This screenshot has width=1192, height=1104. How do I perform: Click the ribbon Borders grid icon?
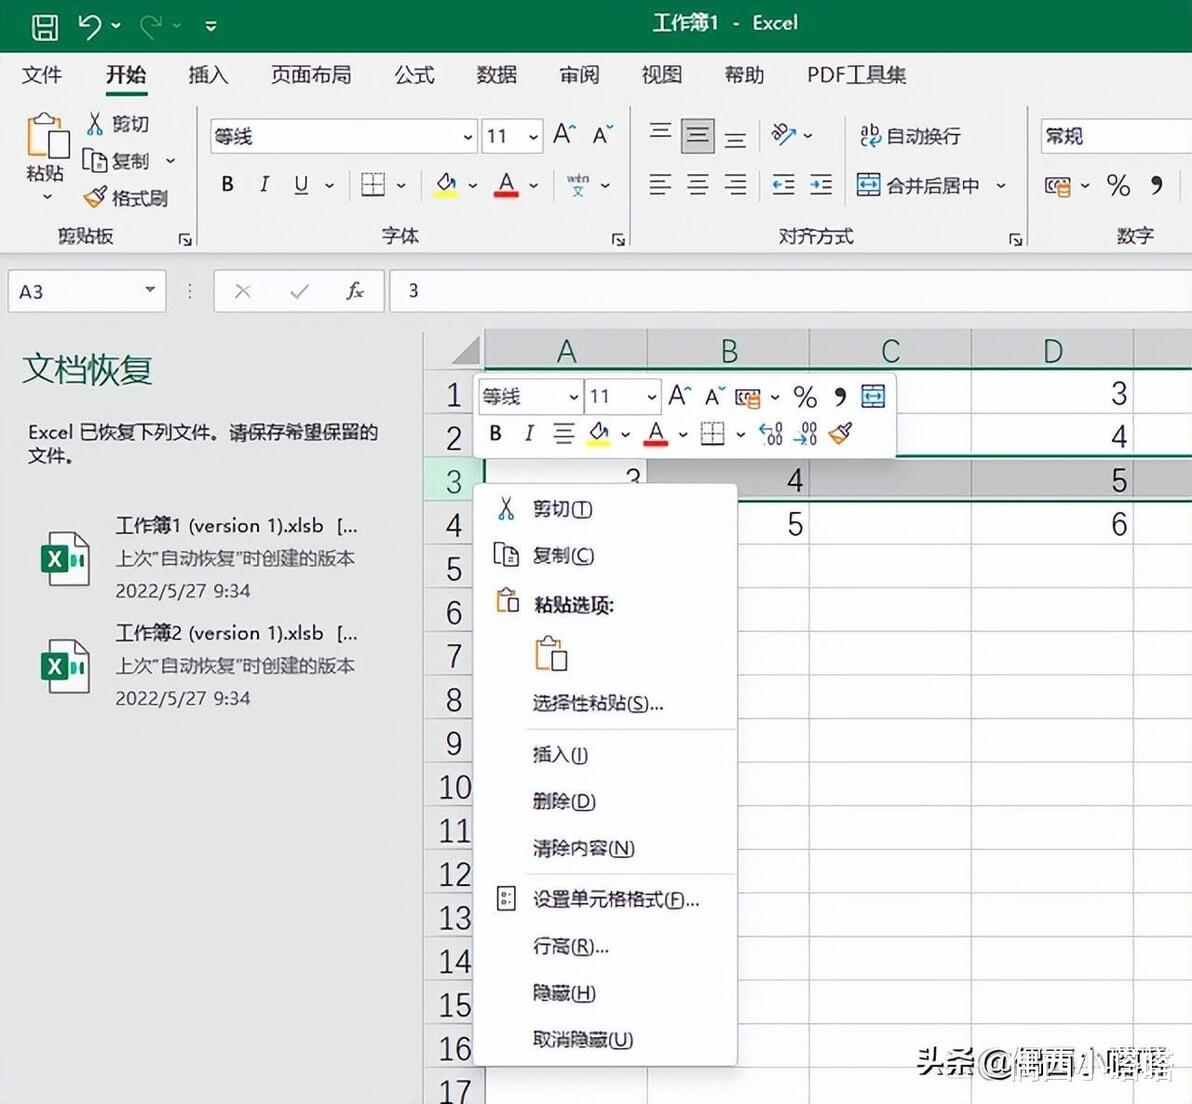(x=372, y=184)
